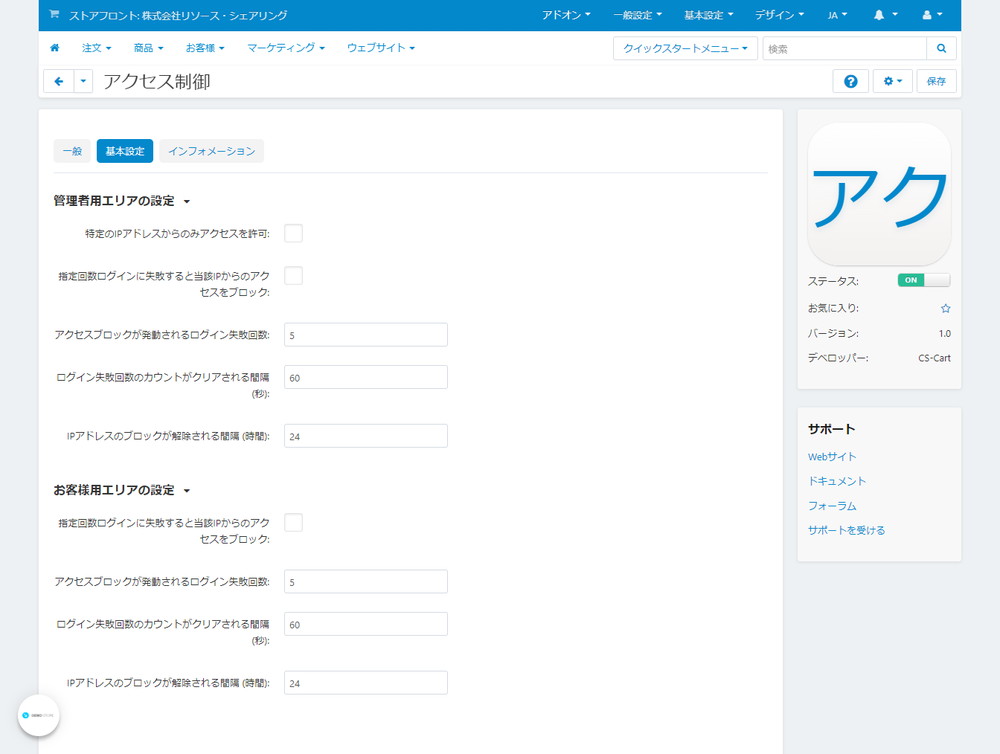Screen dimensions: 1000x754
Task: Open the help question mark icon
Action: (x=850, y=81)
